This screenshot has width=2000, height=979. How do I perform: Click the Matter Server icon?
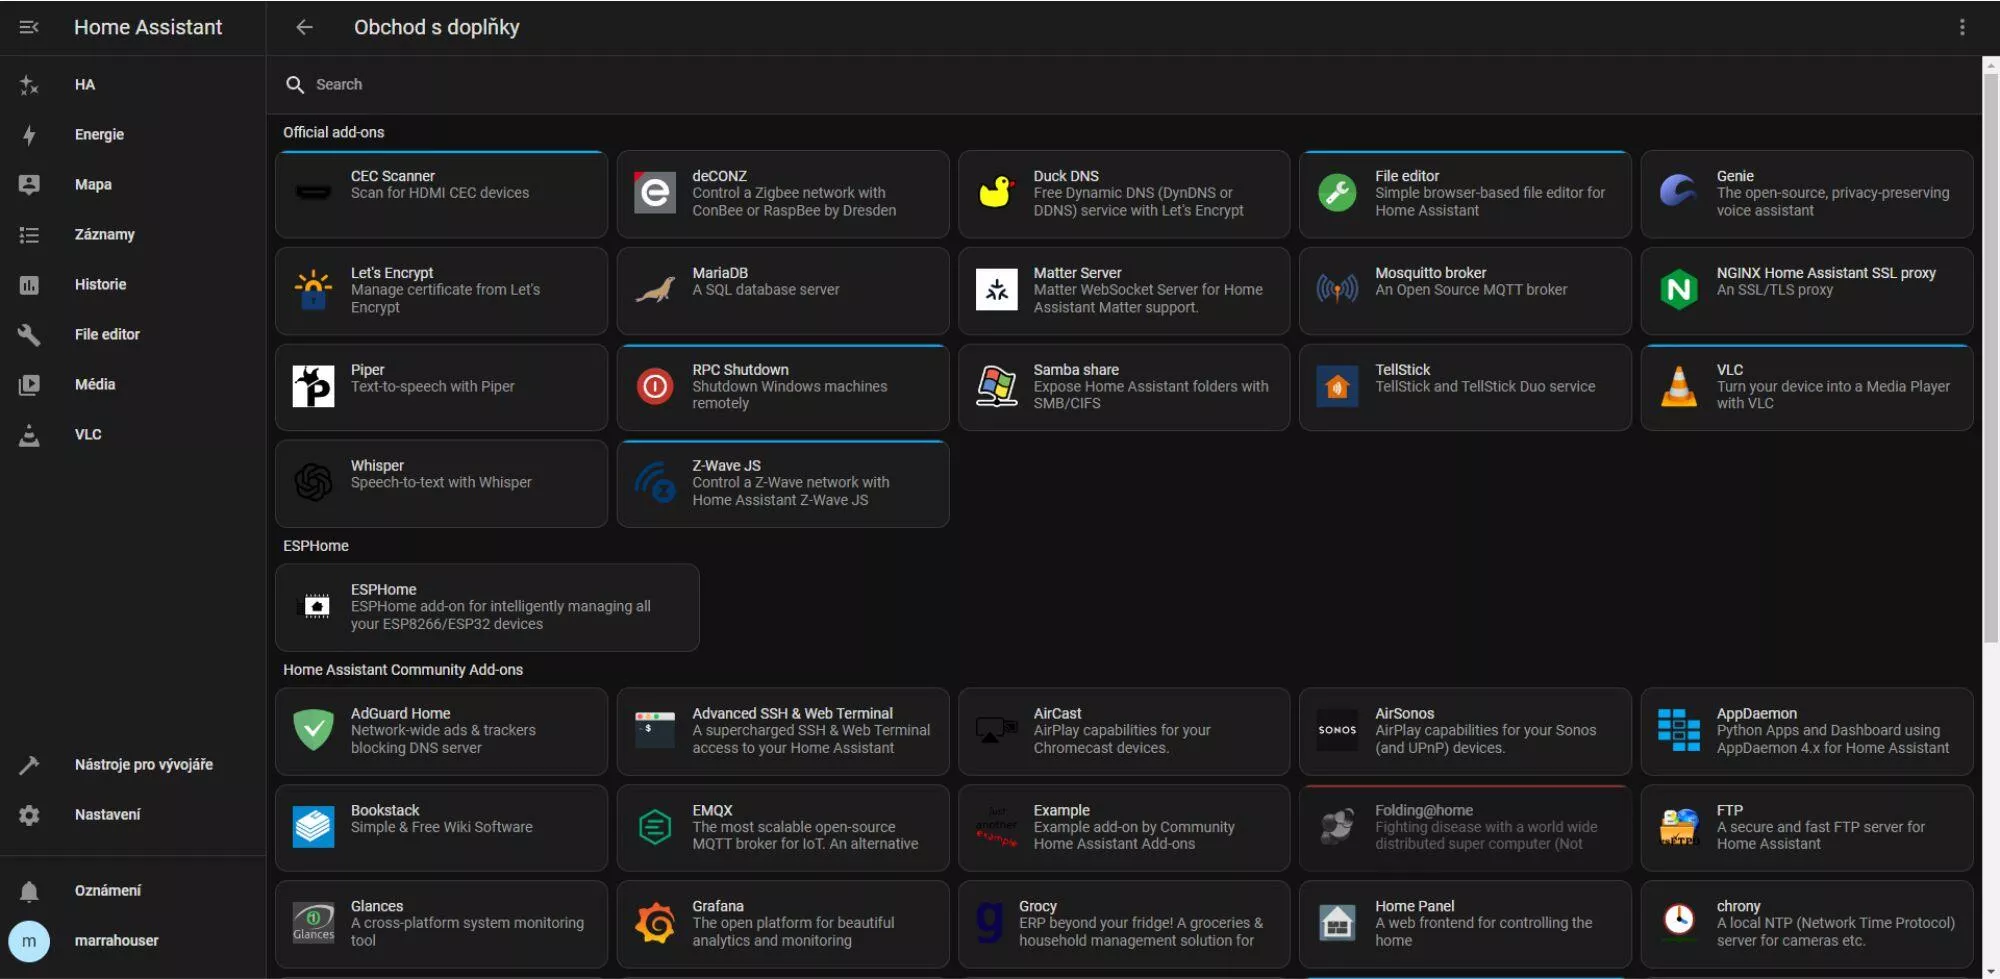tap(996, 290)
